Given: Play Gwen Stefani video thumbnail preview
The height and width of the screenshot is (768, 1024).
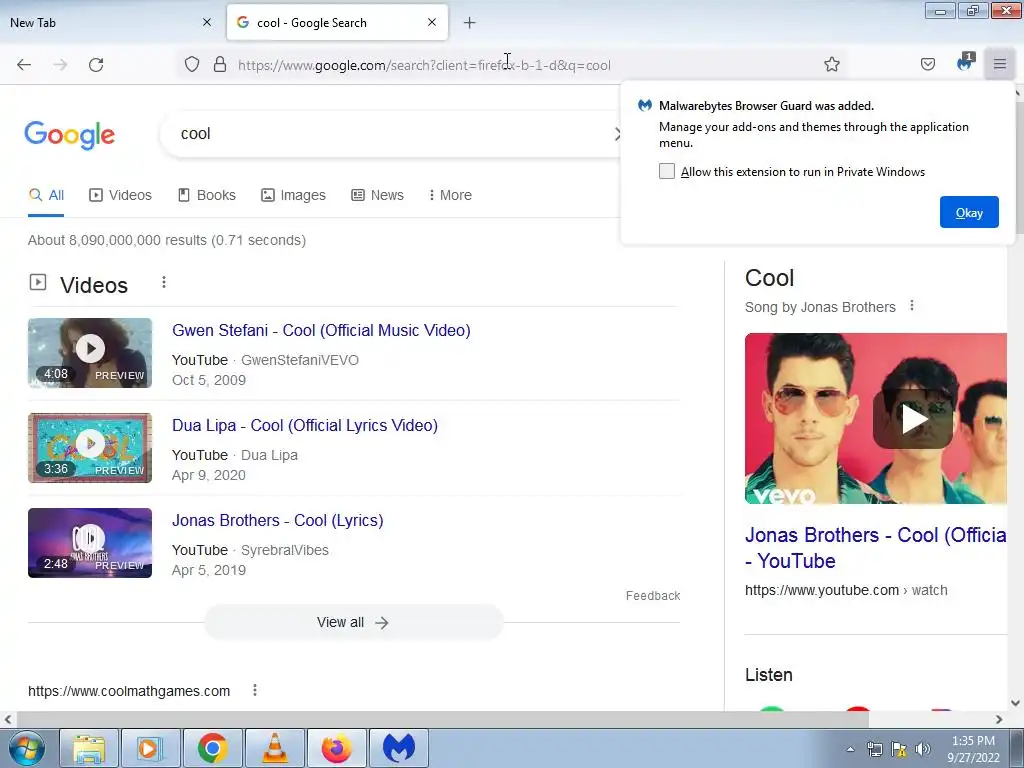Looking at the screenshot, I should [90, 353].
